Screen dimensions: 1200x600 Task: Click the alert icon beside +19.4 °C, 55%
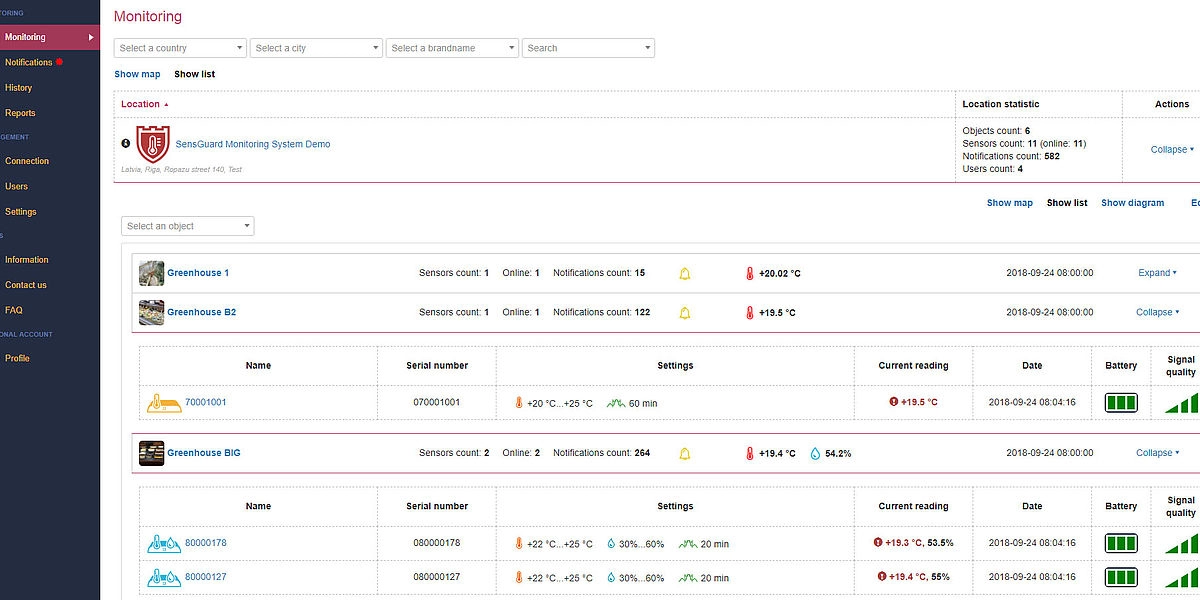882,576
